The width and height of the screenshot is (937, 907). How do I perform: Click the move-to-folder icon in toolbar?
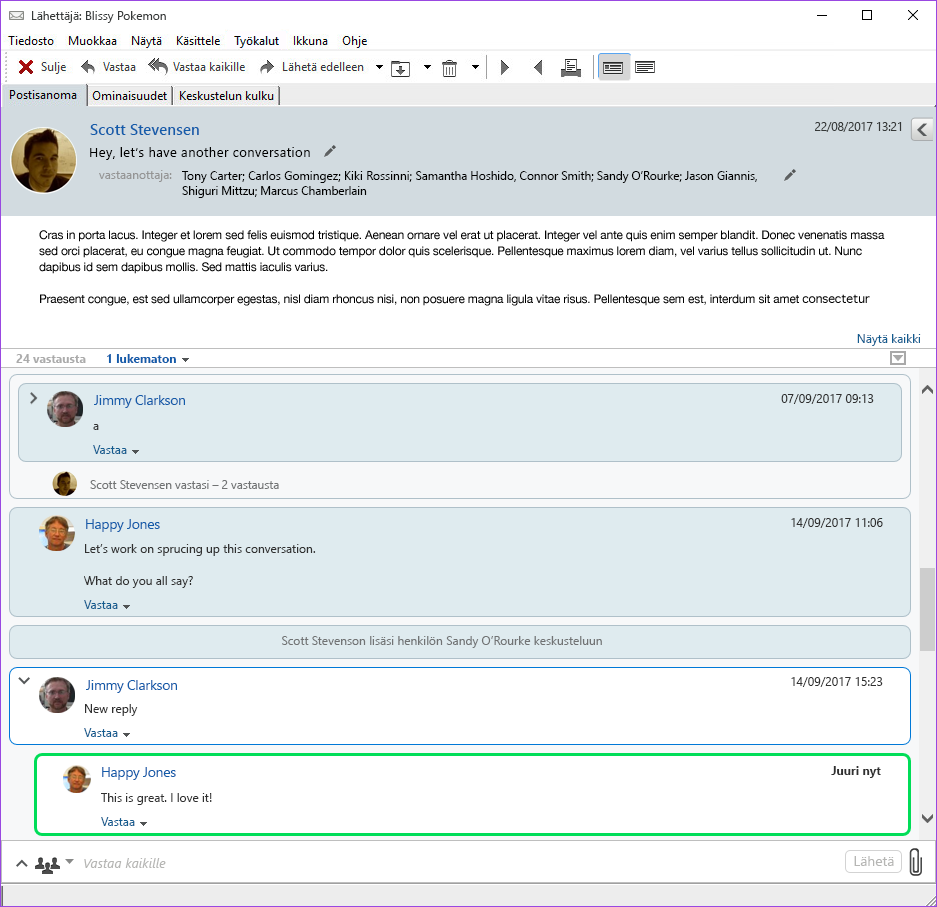400,68
